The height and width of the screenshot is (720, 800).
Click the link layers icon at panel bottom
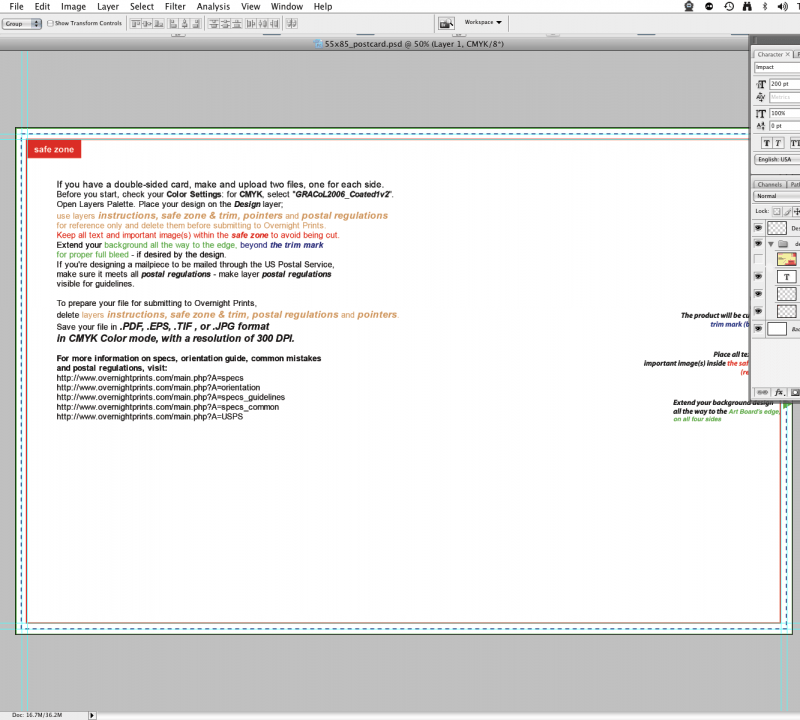(x=761, y=392)
